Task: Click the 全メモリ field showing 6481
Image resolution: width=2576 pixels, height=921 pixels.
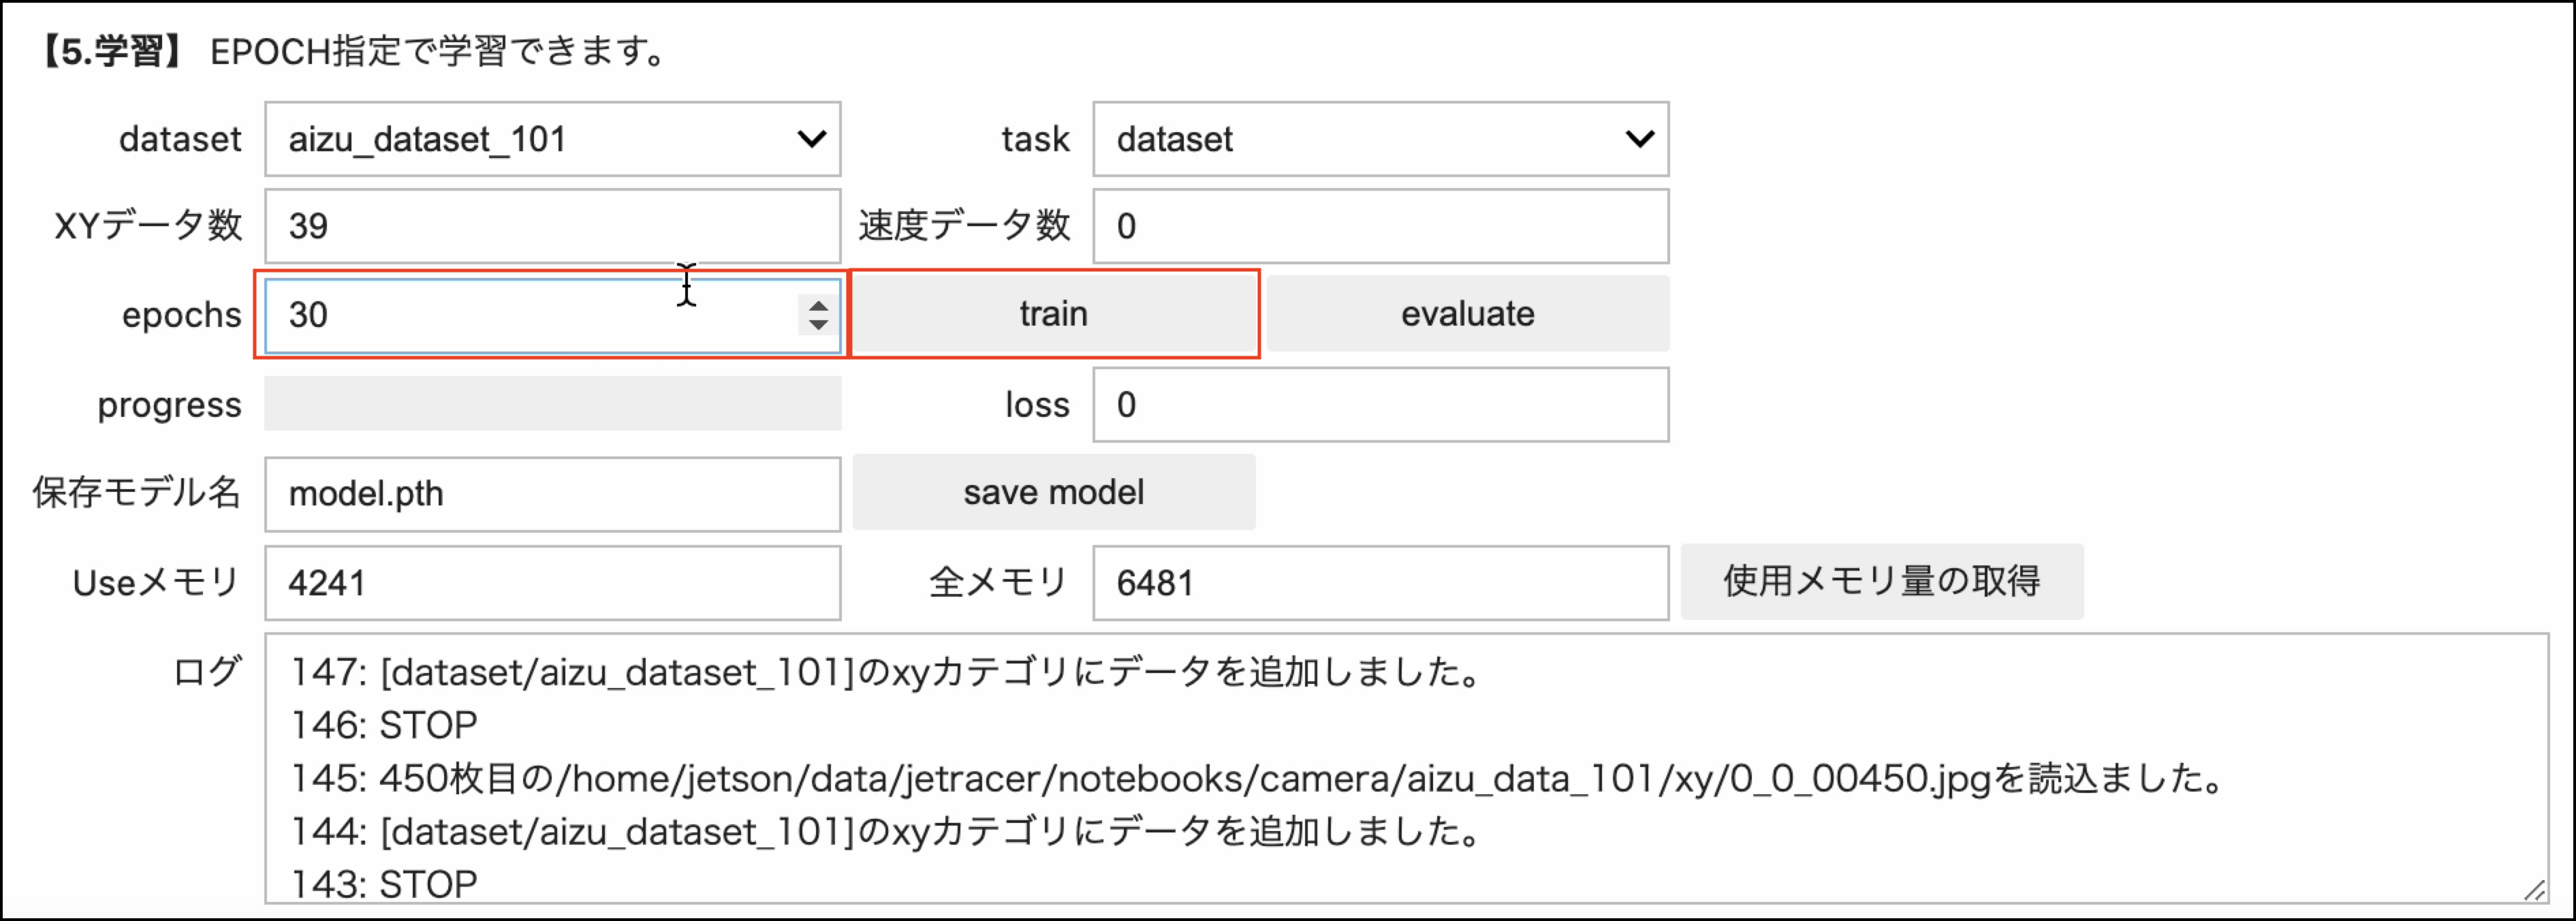Action: [1380, 583]
